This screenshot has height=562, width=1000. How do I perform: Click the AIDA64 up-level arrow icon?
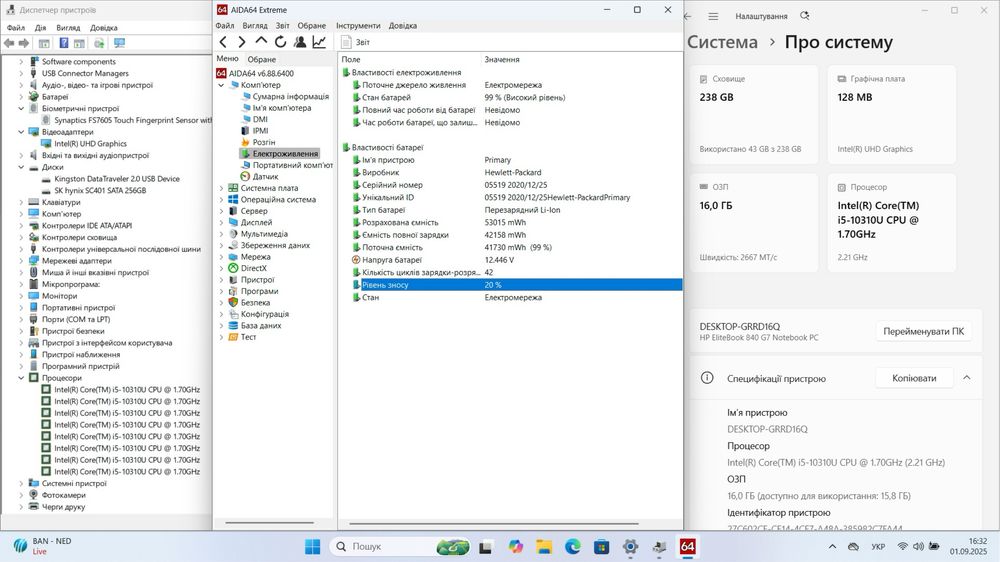pos(261,41)
